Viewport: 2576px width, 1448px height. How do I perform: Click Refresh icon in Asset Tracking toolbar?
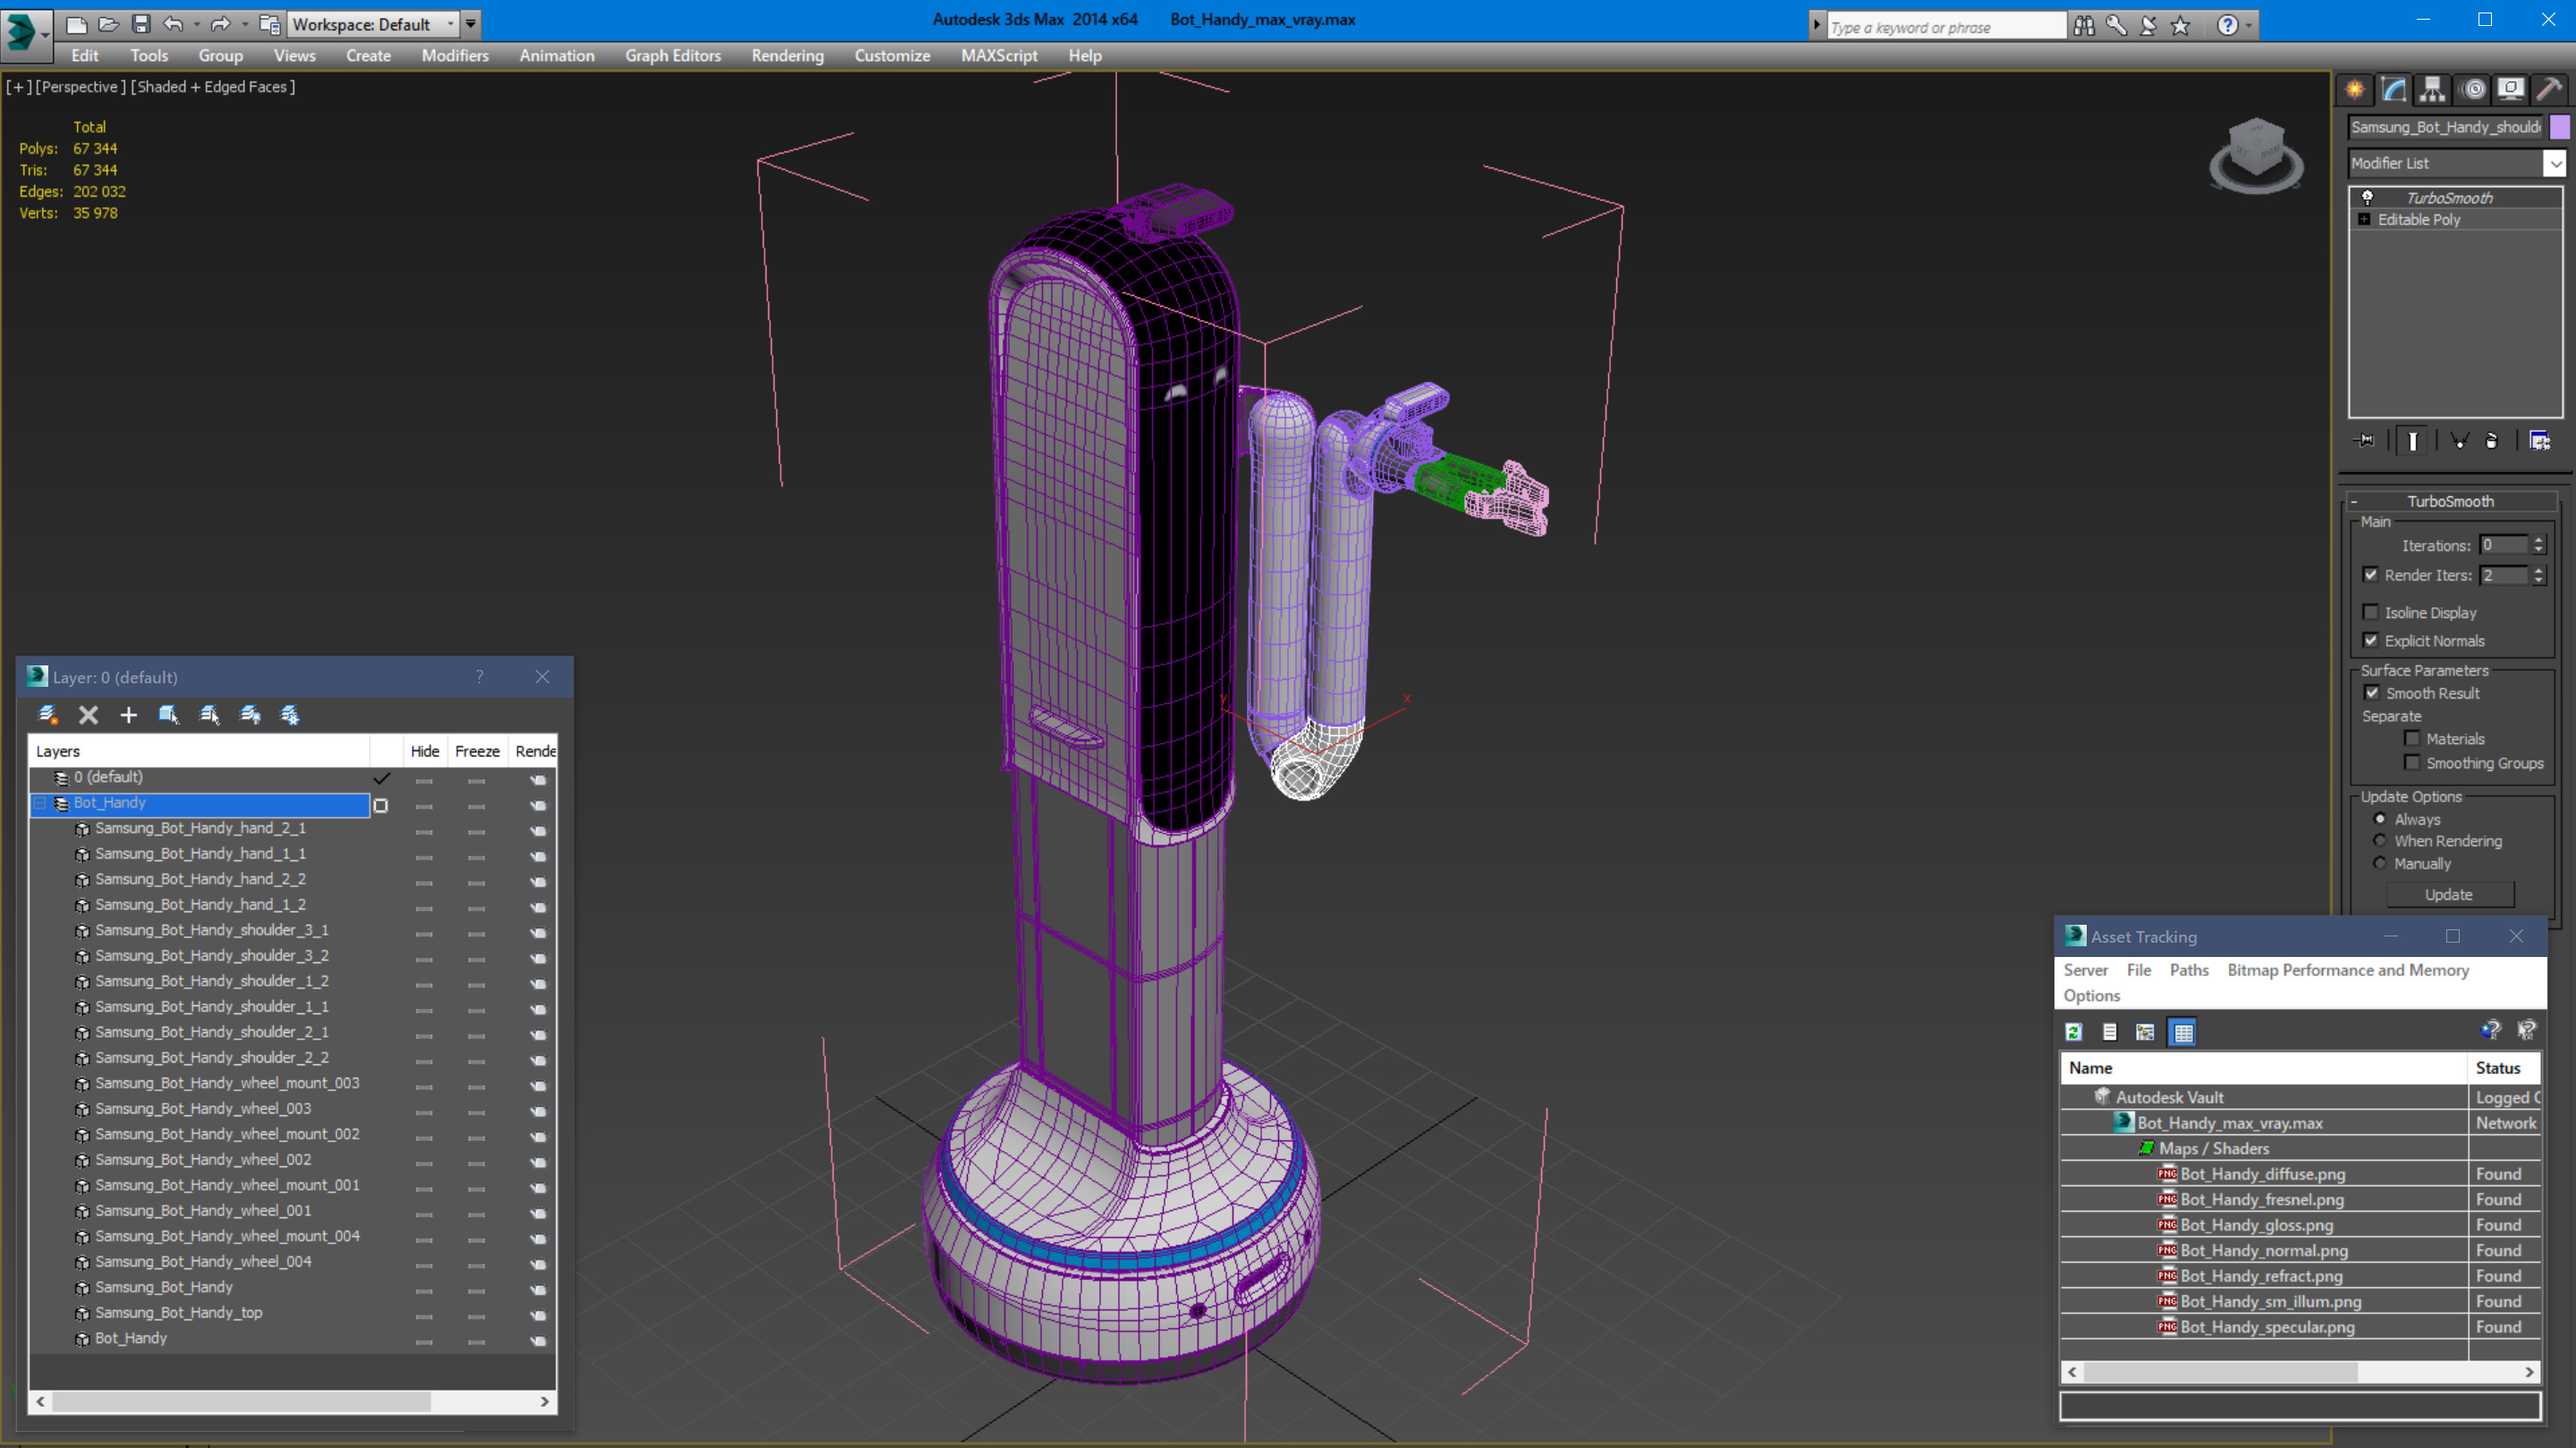tap(2074, 1032)
